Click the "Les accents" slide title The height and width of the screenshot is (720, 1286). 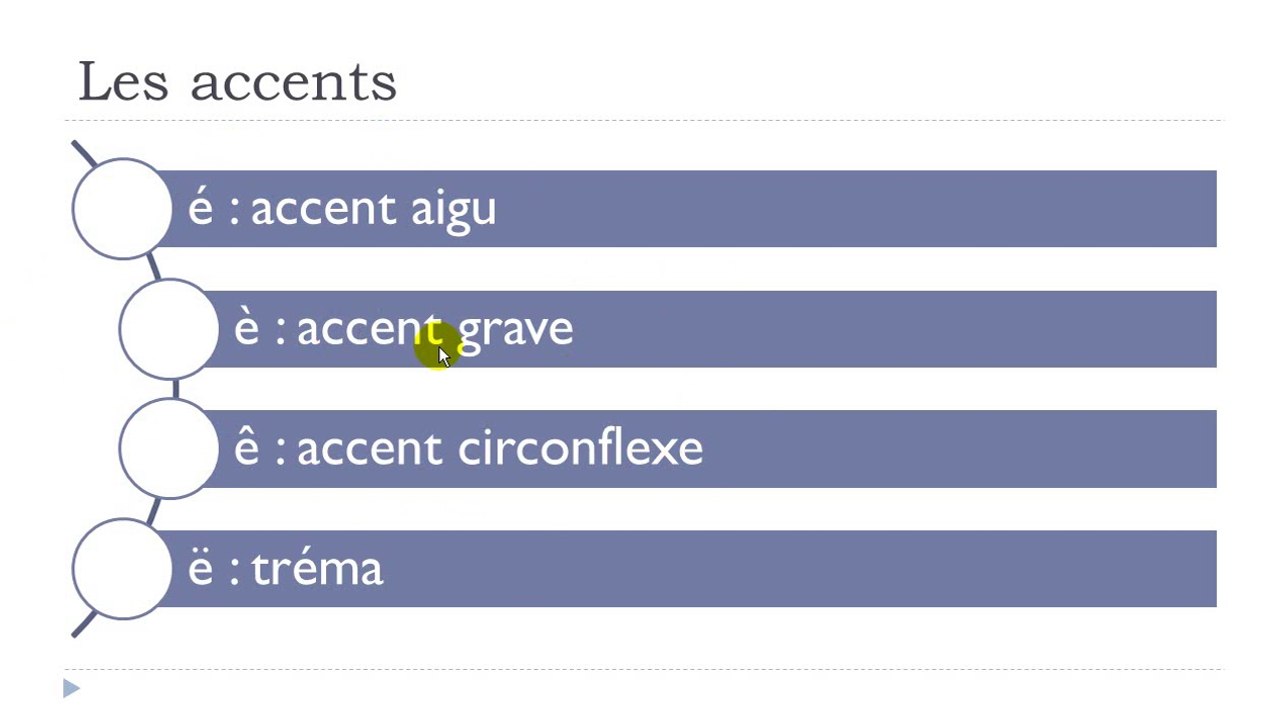tap(237, 81)
